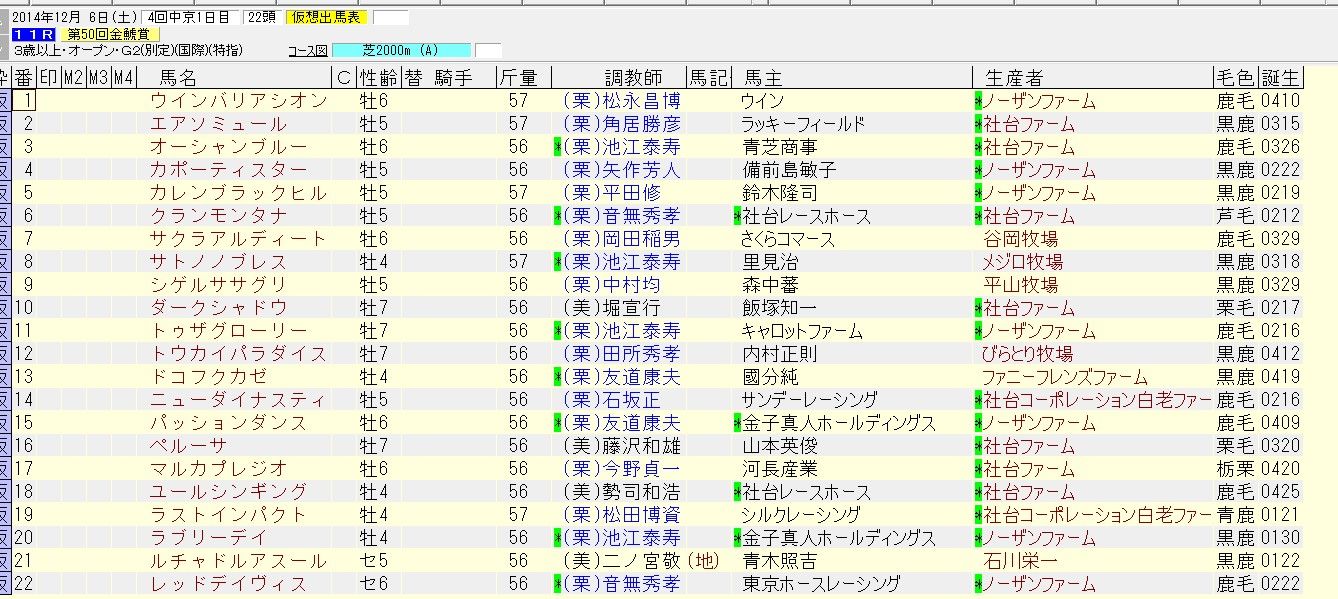Image resolution: width=1338 pixels, height=599 pixels.
Task: Click the 4回中京1日目 field
Action: [x=188, y=17]
